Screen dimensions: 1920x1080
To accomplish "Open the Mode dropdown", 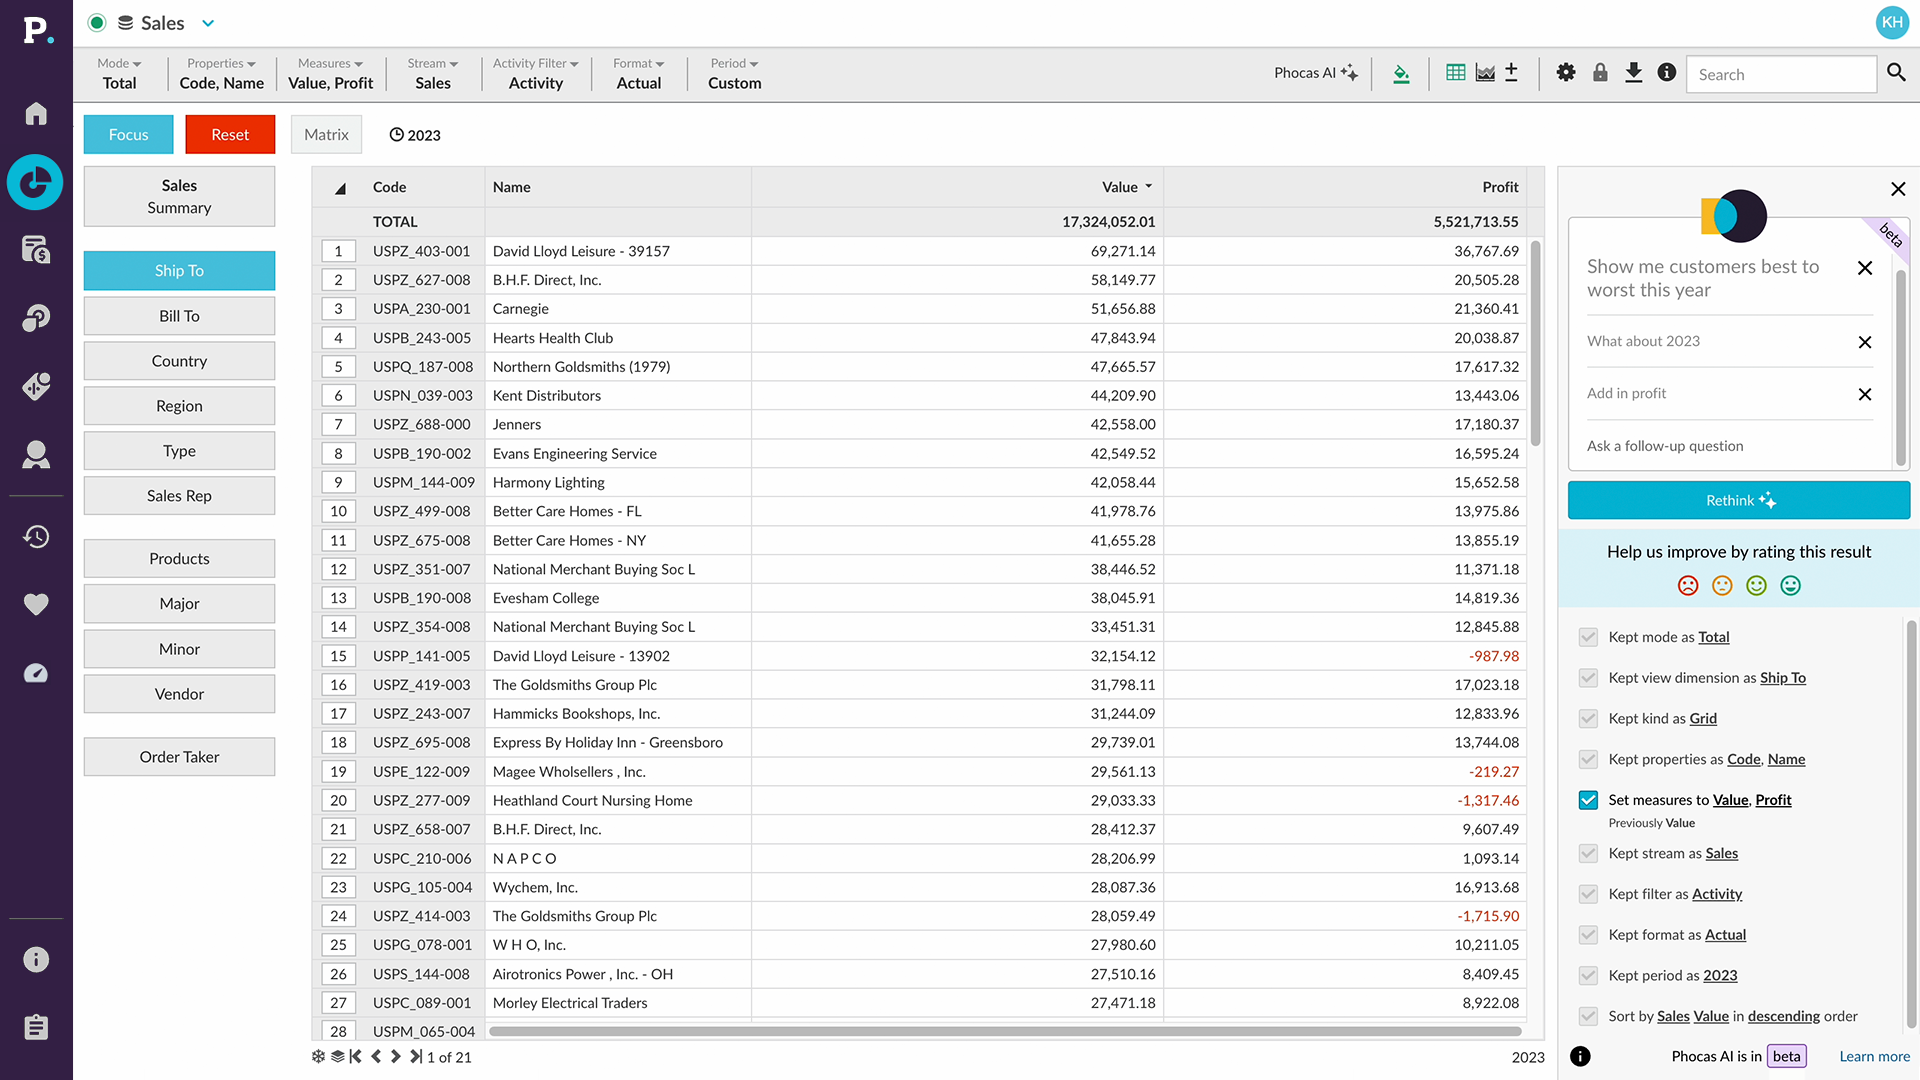I will click(x=119, y=63).
